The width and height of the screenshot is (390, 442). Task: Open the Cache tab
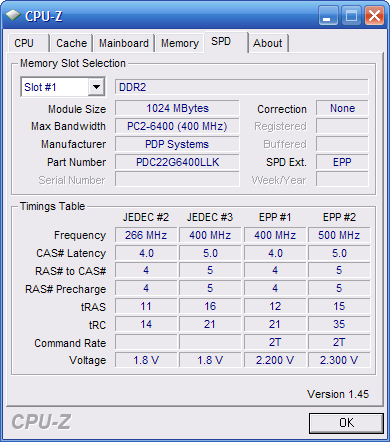pos(71,43)
